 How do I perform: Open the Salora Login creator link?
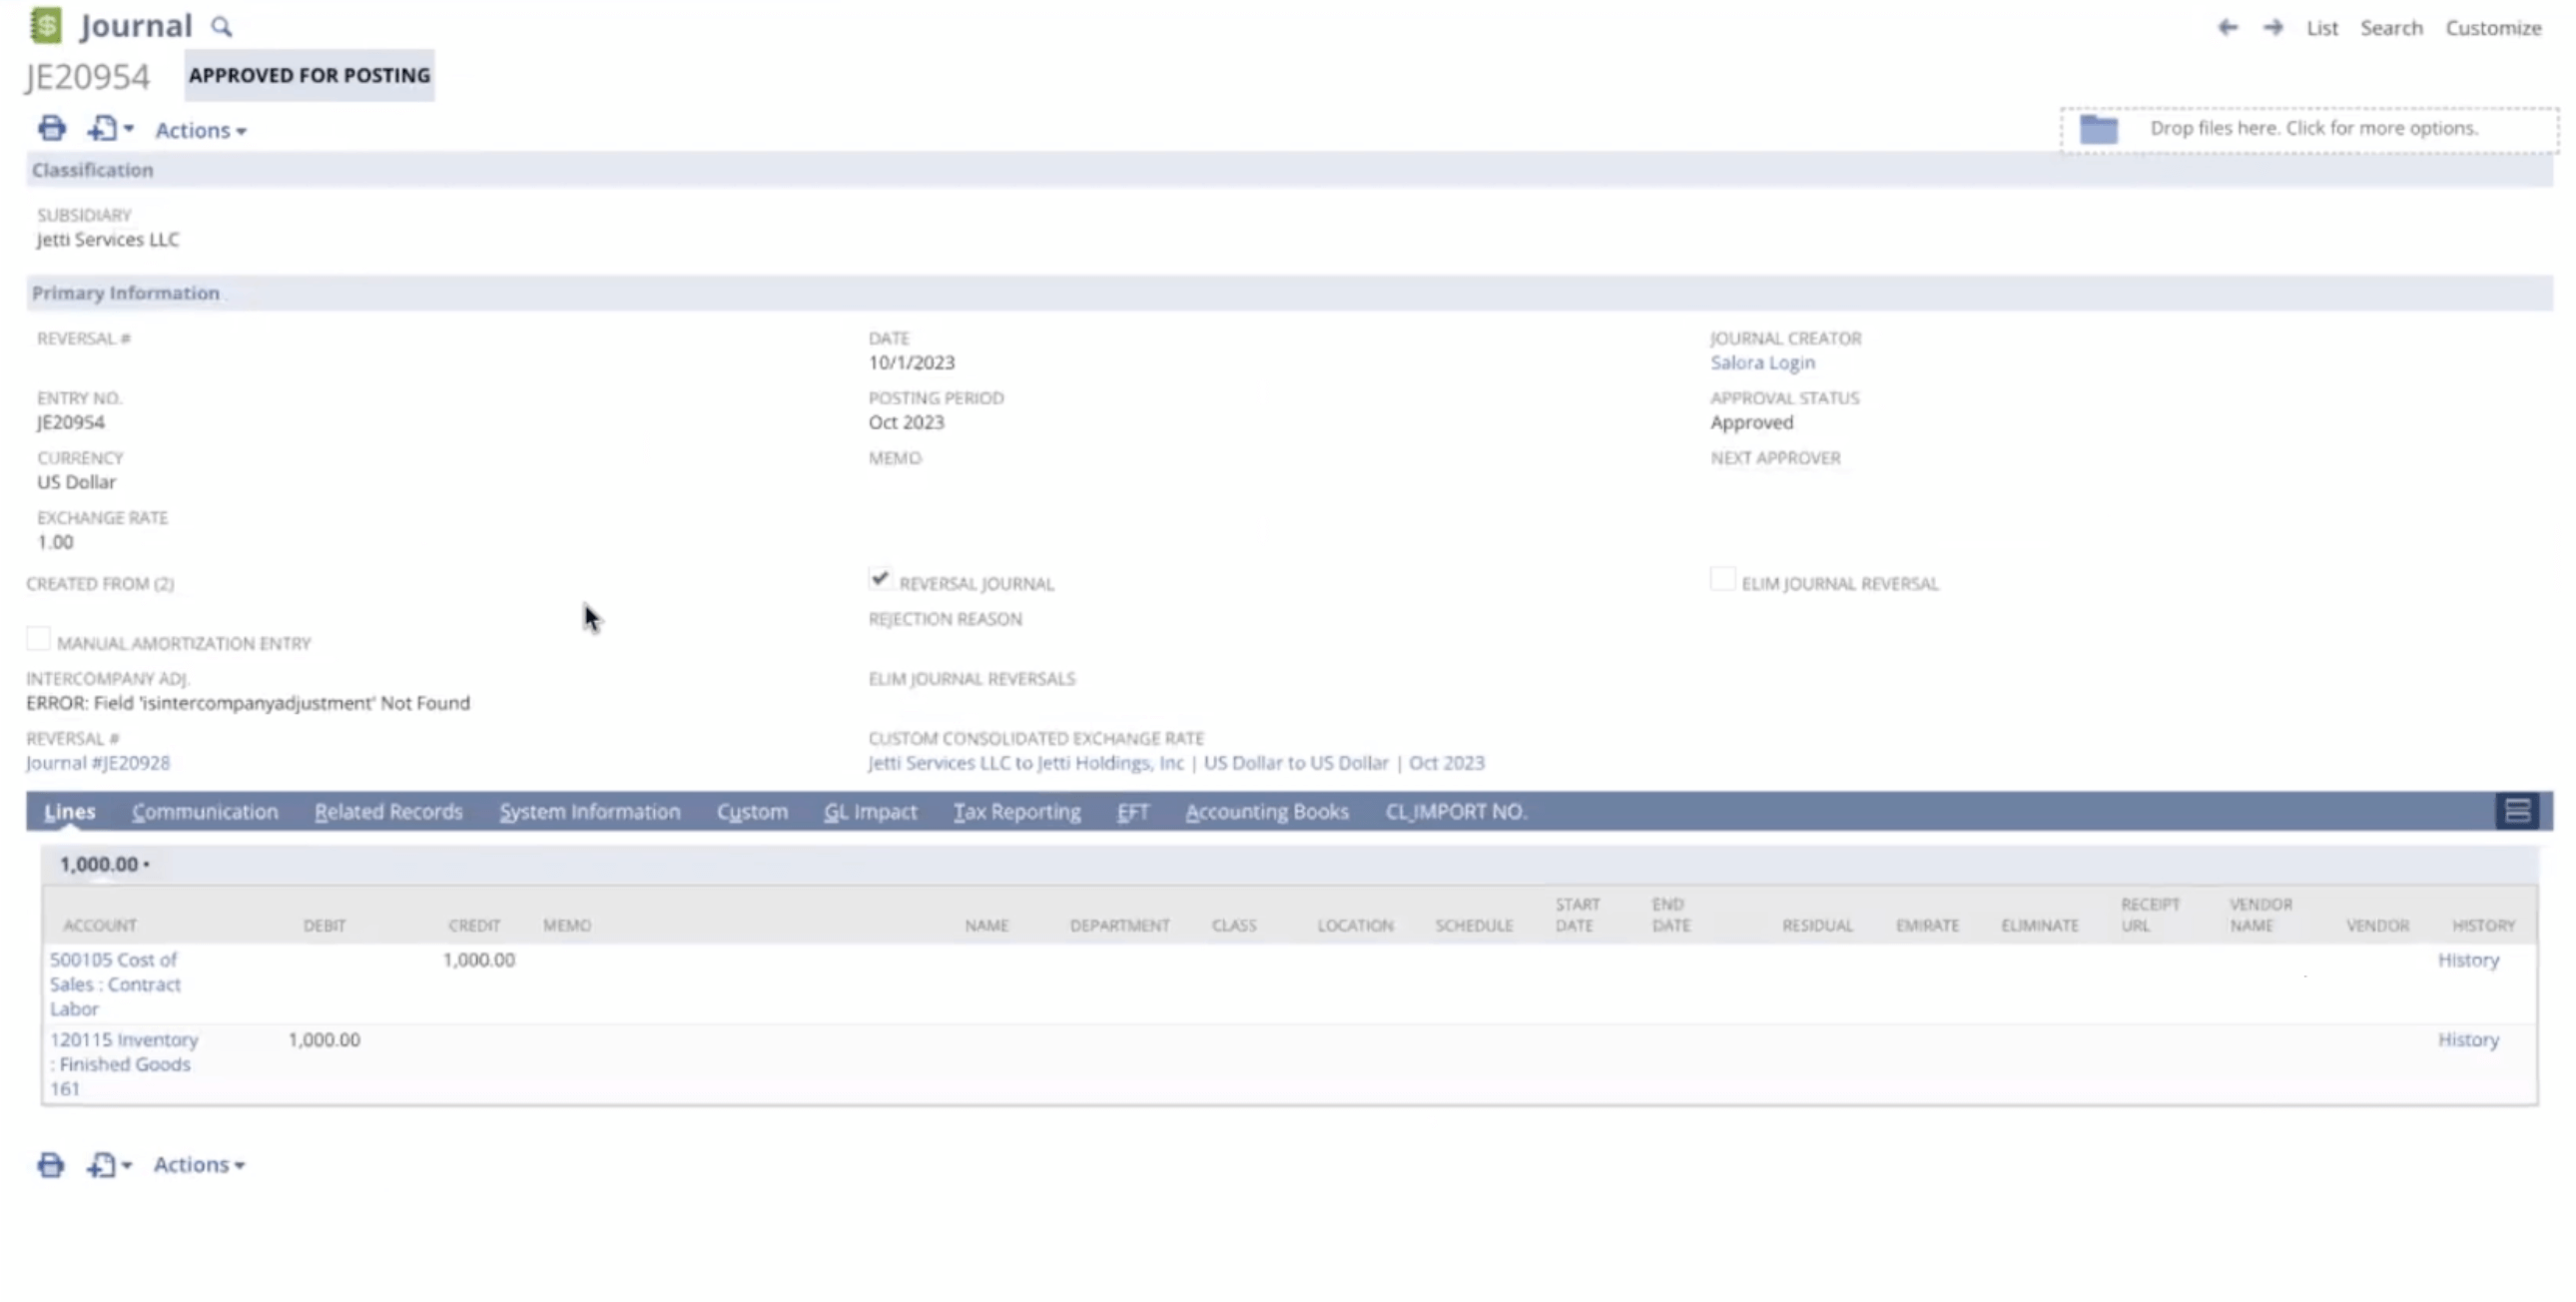point(1762,363)
